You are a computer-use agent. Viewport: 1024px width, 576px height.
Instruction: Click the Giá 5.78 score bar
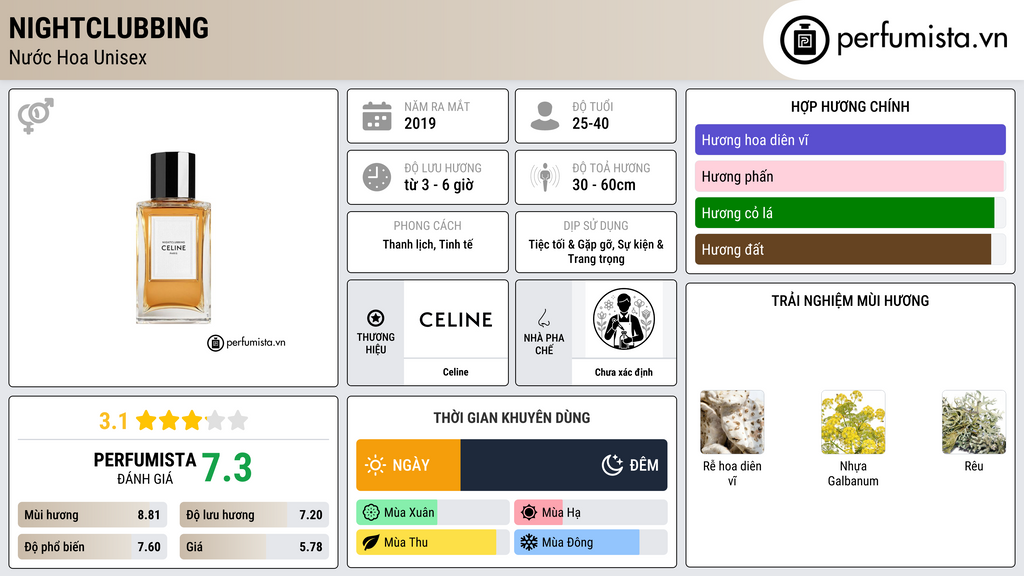coord(254,547)
